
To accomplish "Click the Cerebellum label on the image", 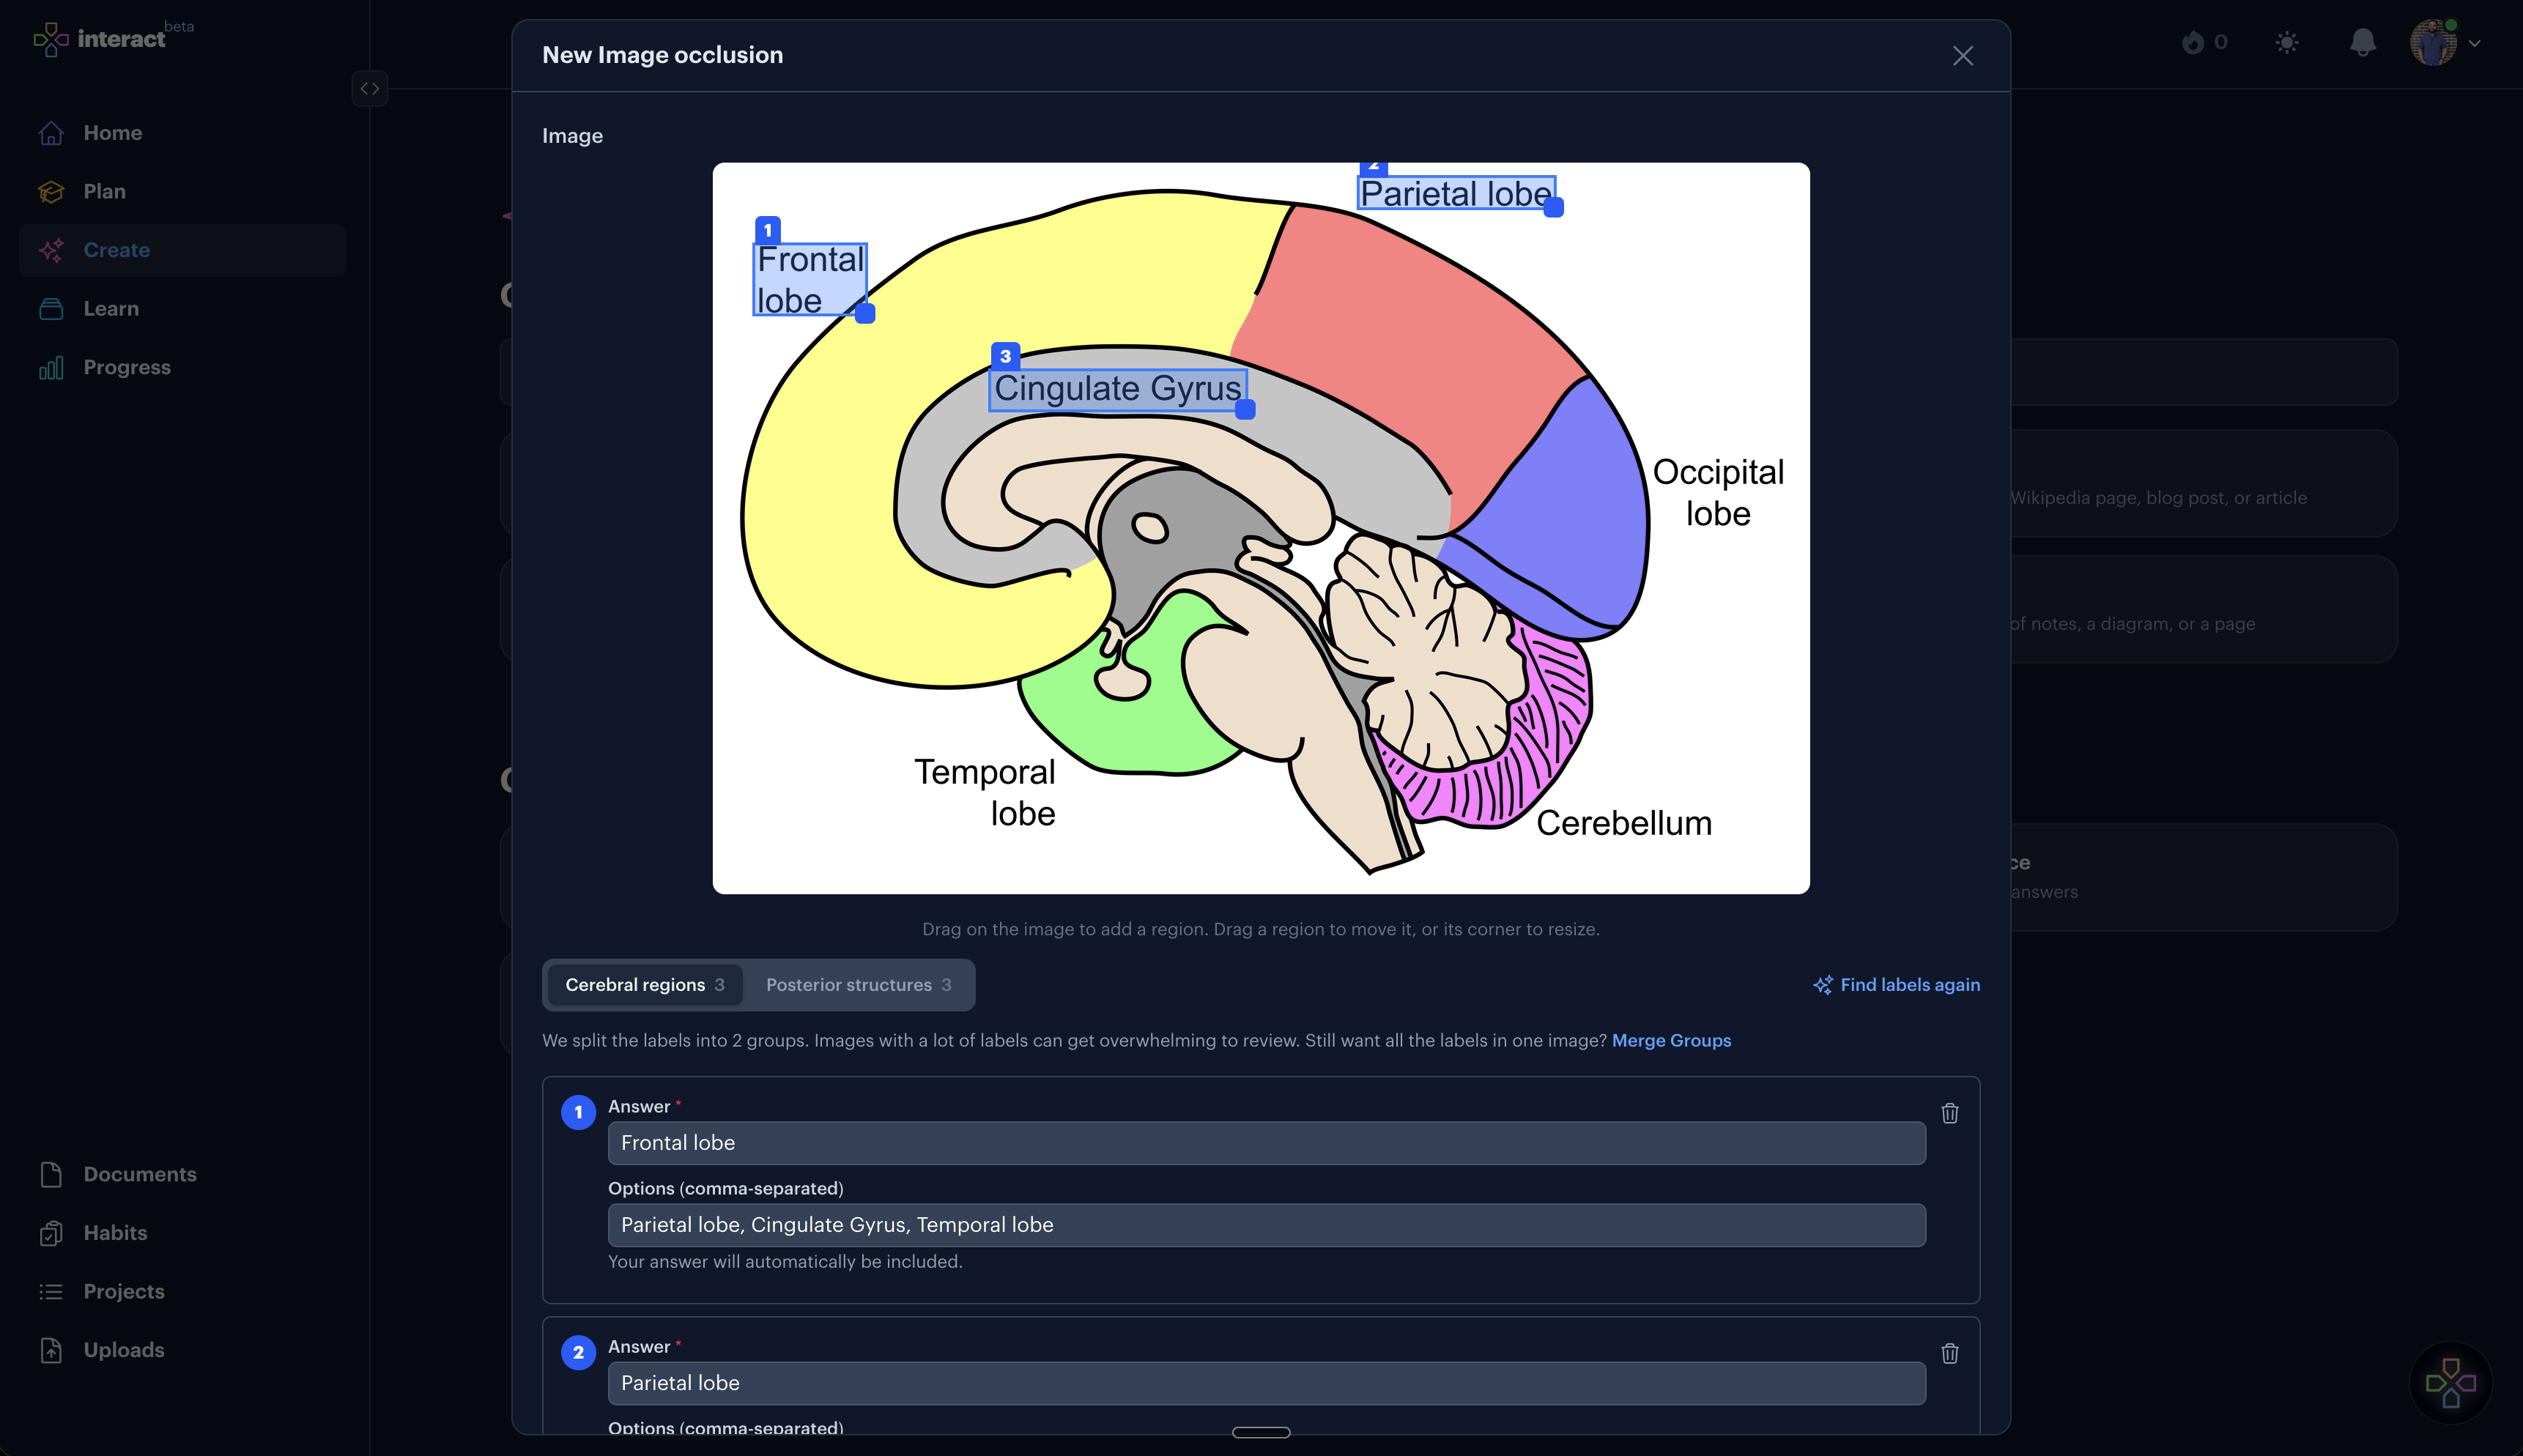I will click(x=1624, y=824).
